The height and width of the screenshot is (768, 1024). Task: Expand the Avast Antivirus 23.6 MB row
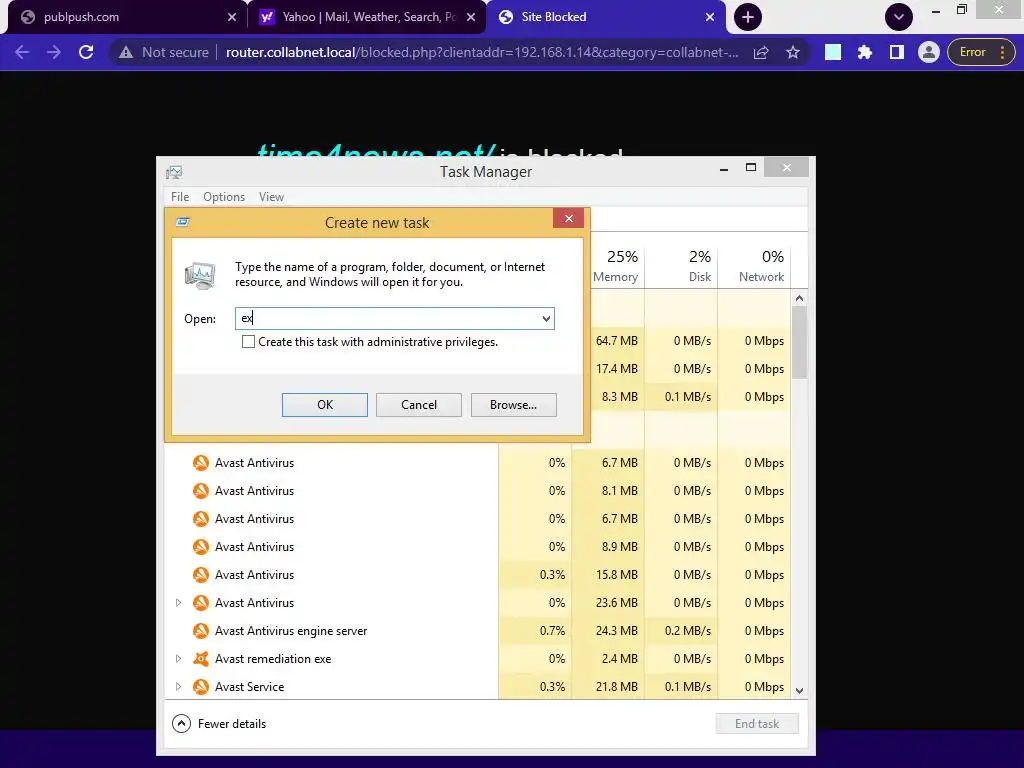[178, 603]
